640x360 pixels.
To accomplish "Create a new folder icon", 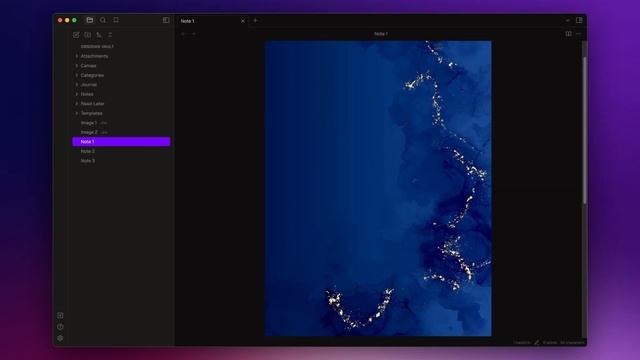I will (x=87, y=35).
